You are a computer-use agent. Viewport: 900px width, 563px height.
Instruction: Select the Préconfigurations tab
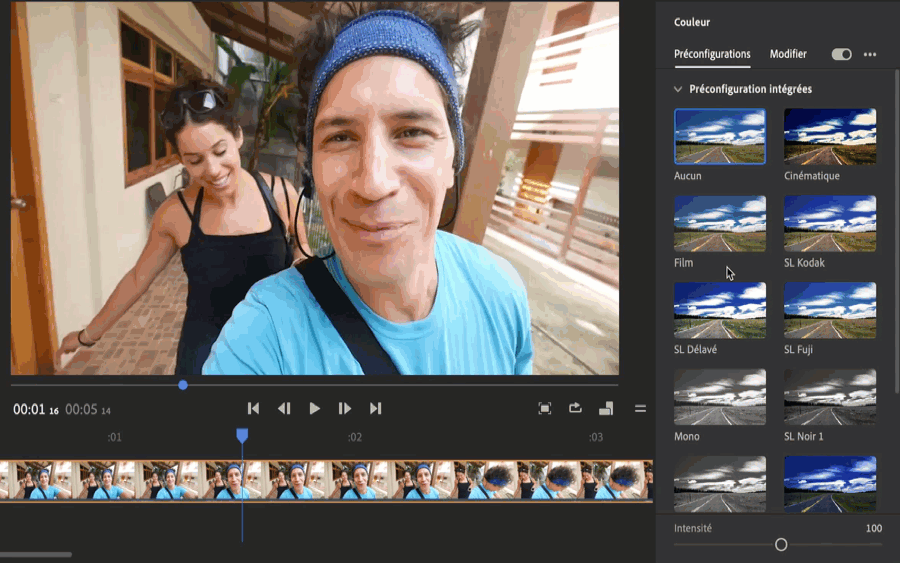712,54
